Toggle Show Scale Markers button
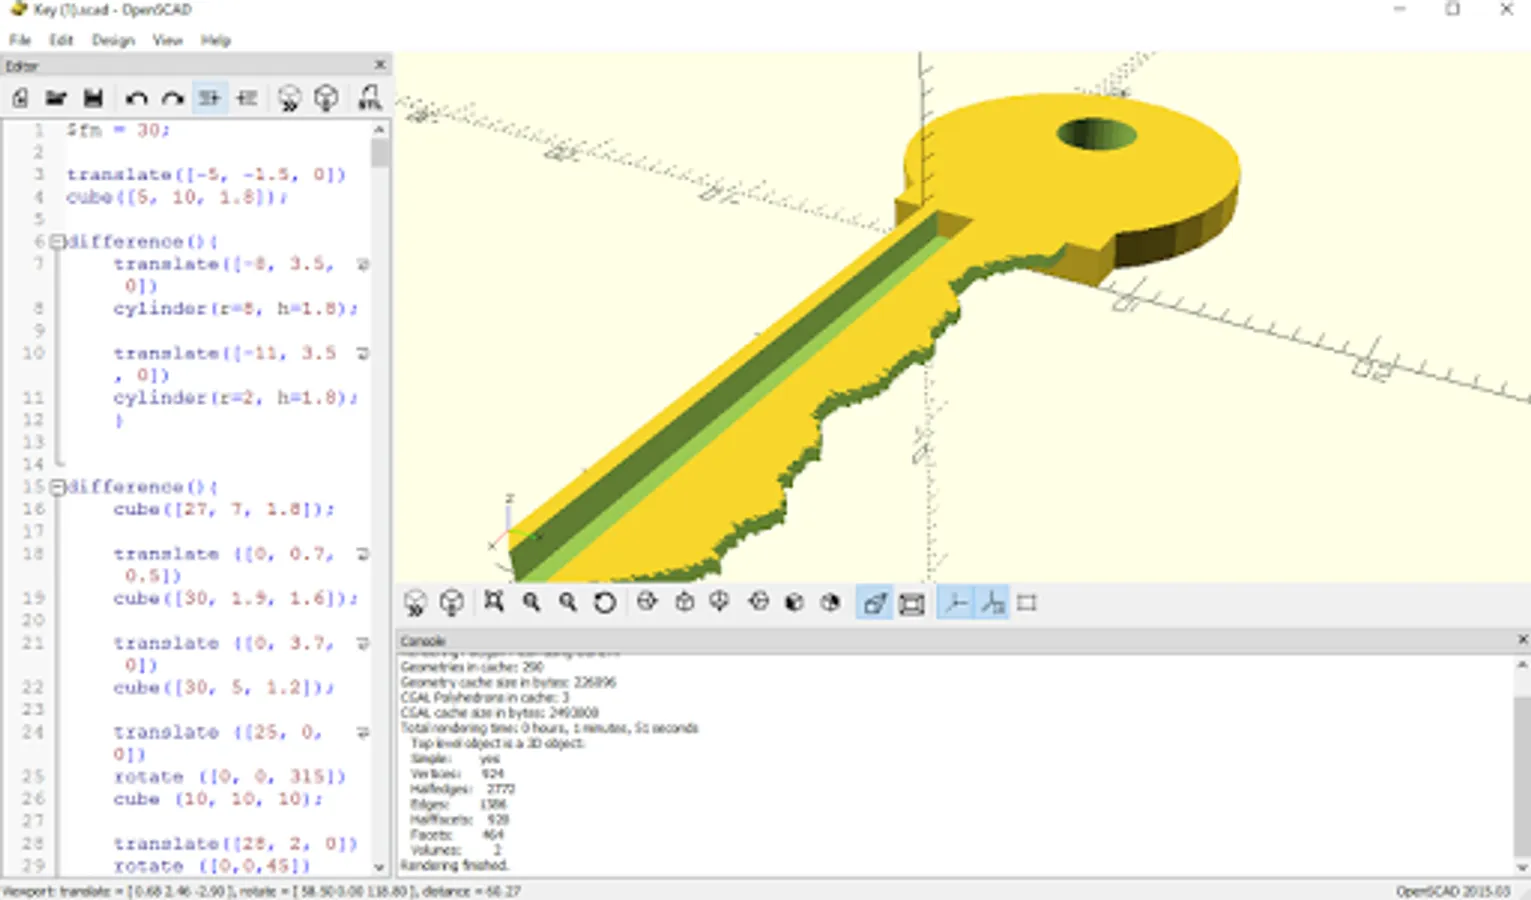This screenshot has height=900, width=1531. [x=992, y=602]
